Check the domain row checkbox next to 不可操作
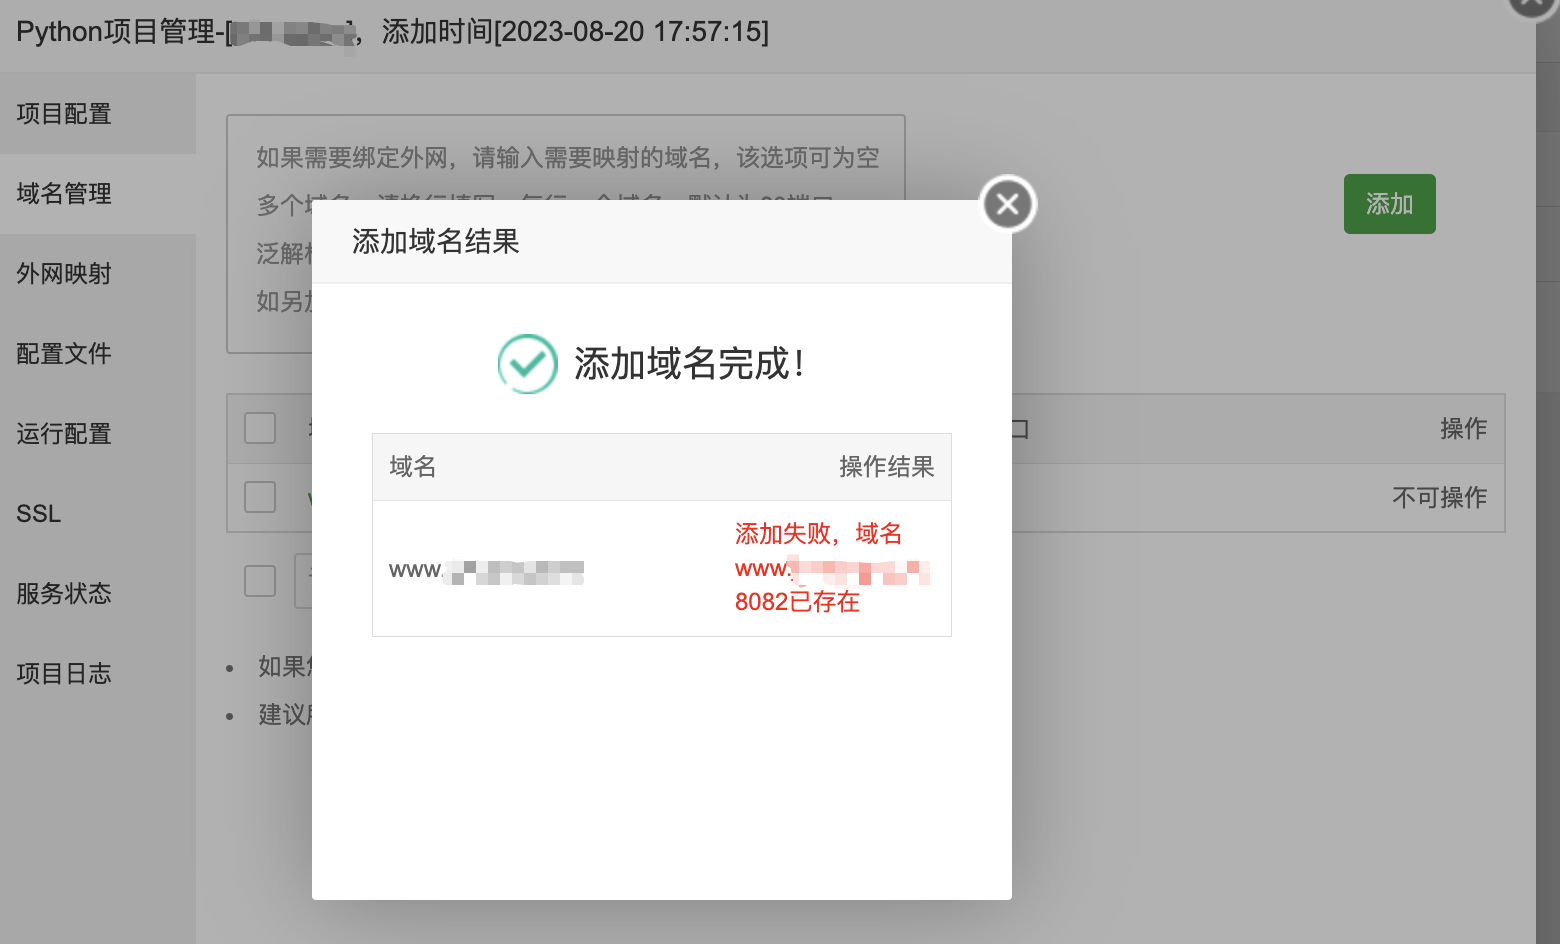The height and width of the screenshot is (944, 1560). (x=260, y=497)
